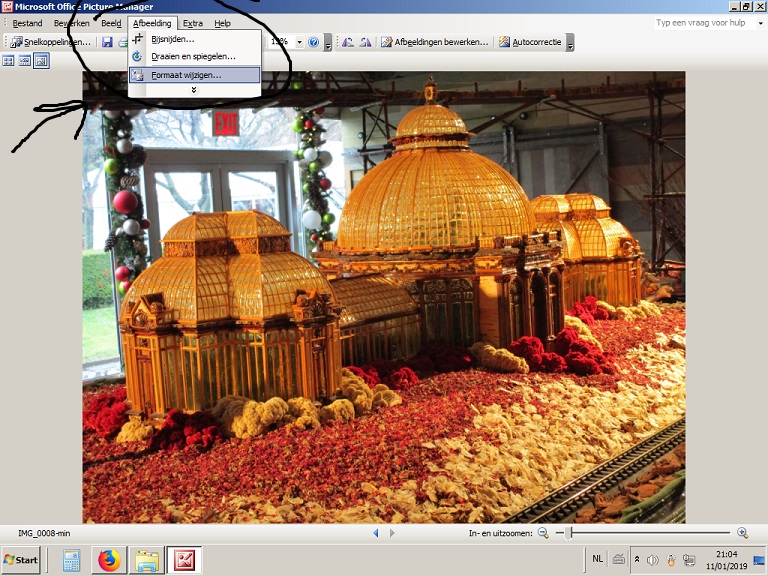Expand the hidden Afbeelding menu items chevron
Image resolution: width=768 pixels, height=576 pixels.
tap(194, 90)
